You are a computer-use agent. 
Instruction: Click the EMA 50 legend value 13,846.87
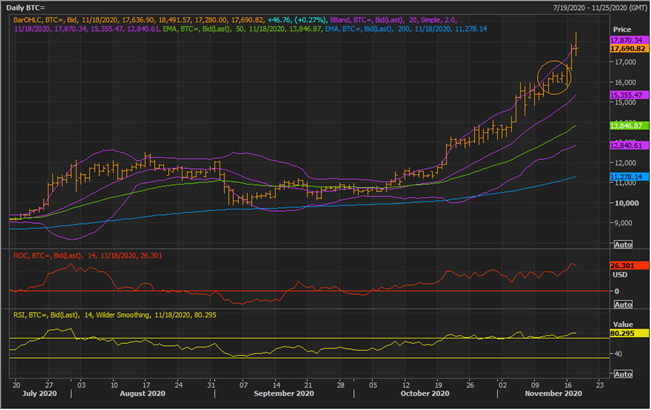coord(305,29)
